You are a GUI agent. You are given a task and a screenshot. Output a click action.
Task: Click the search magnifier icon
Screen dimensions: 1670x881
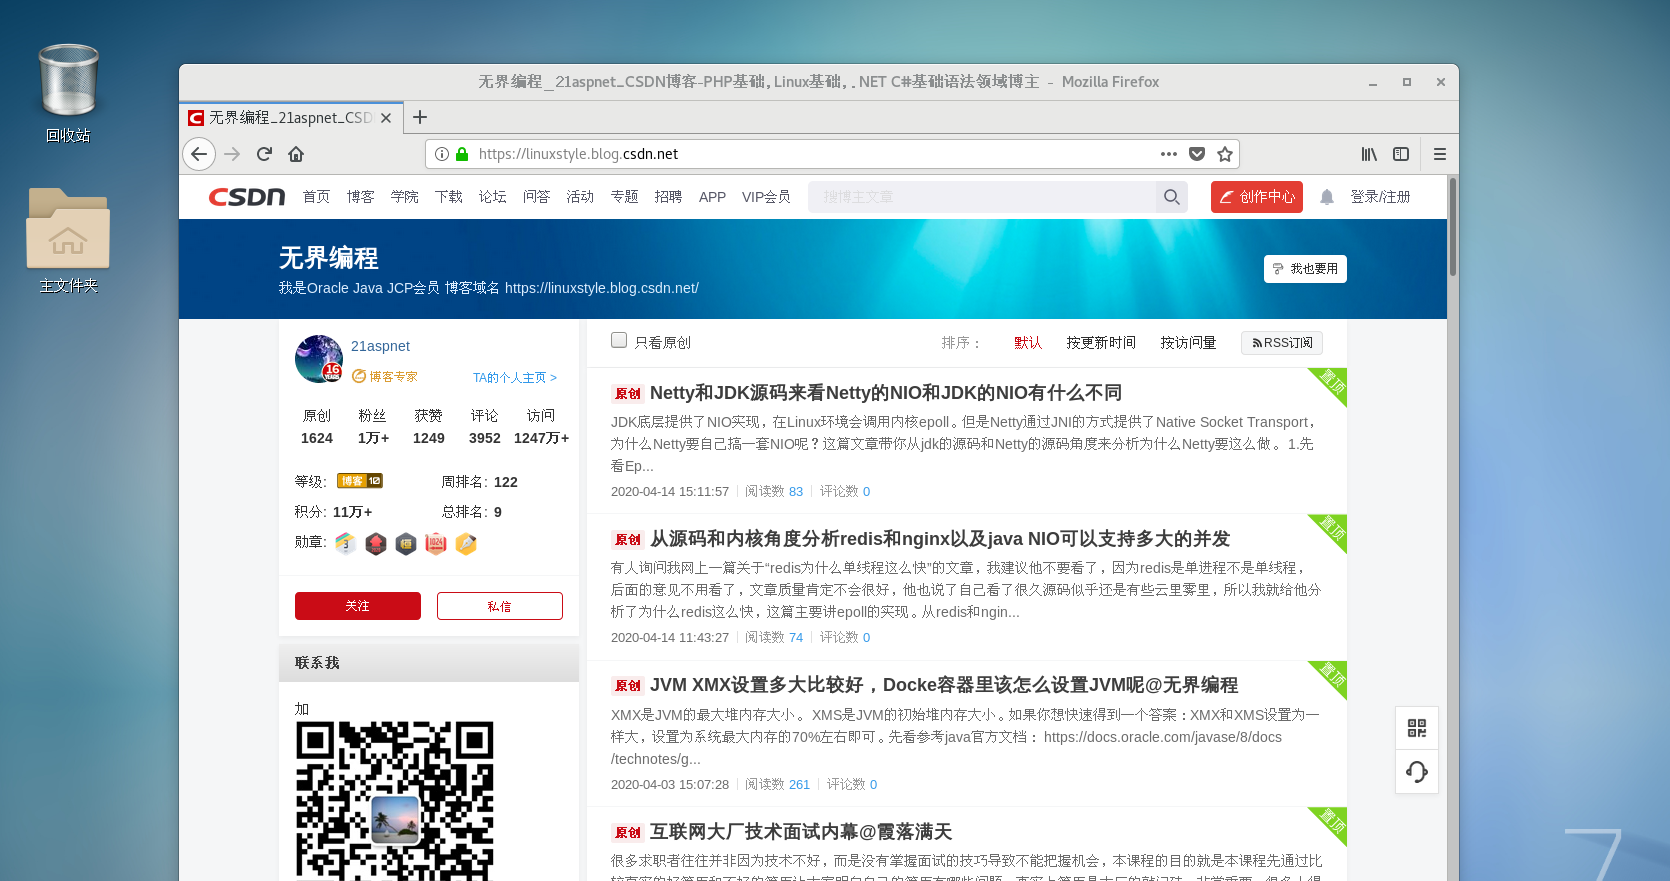pos(1172,197)
